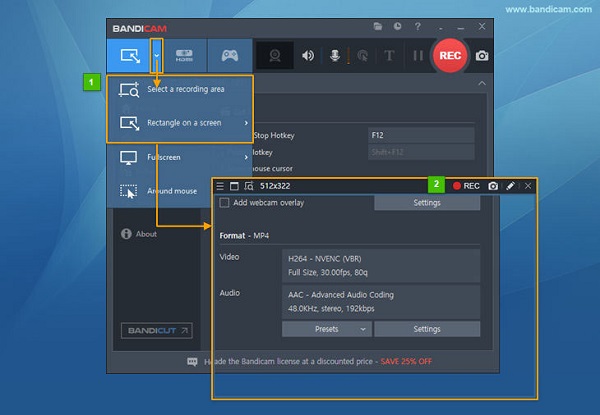Screen dimensions: 600x415
Task: Choose Select a recording area menu item
Action: [x=180, y=89]
